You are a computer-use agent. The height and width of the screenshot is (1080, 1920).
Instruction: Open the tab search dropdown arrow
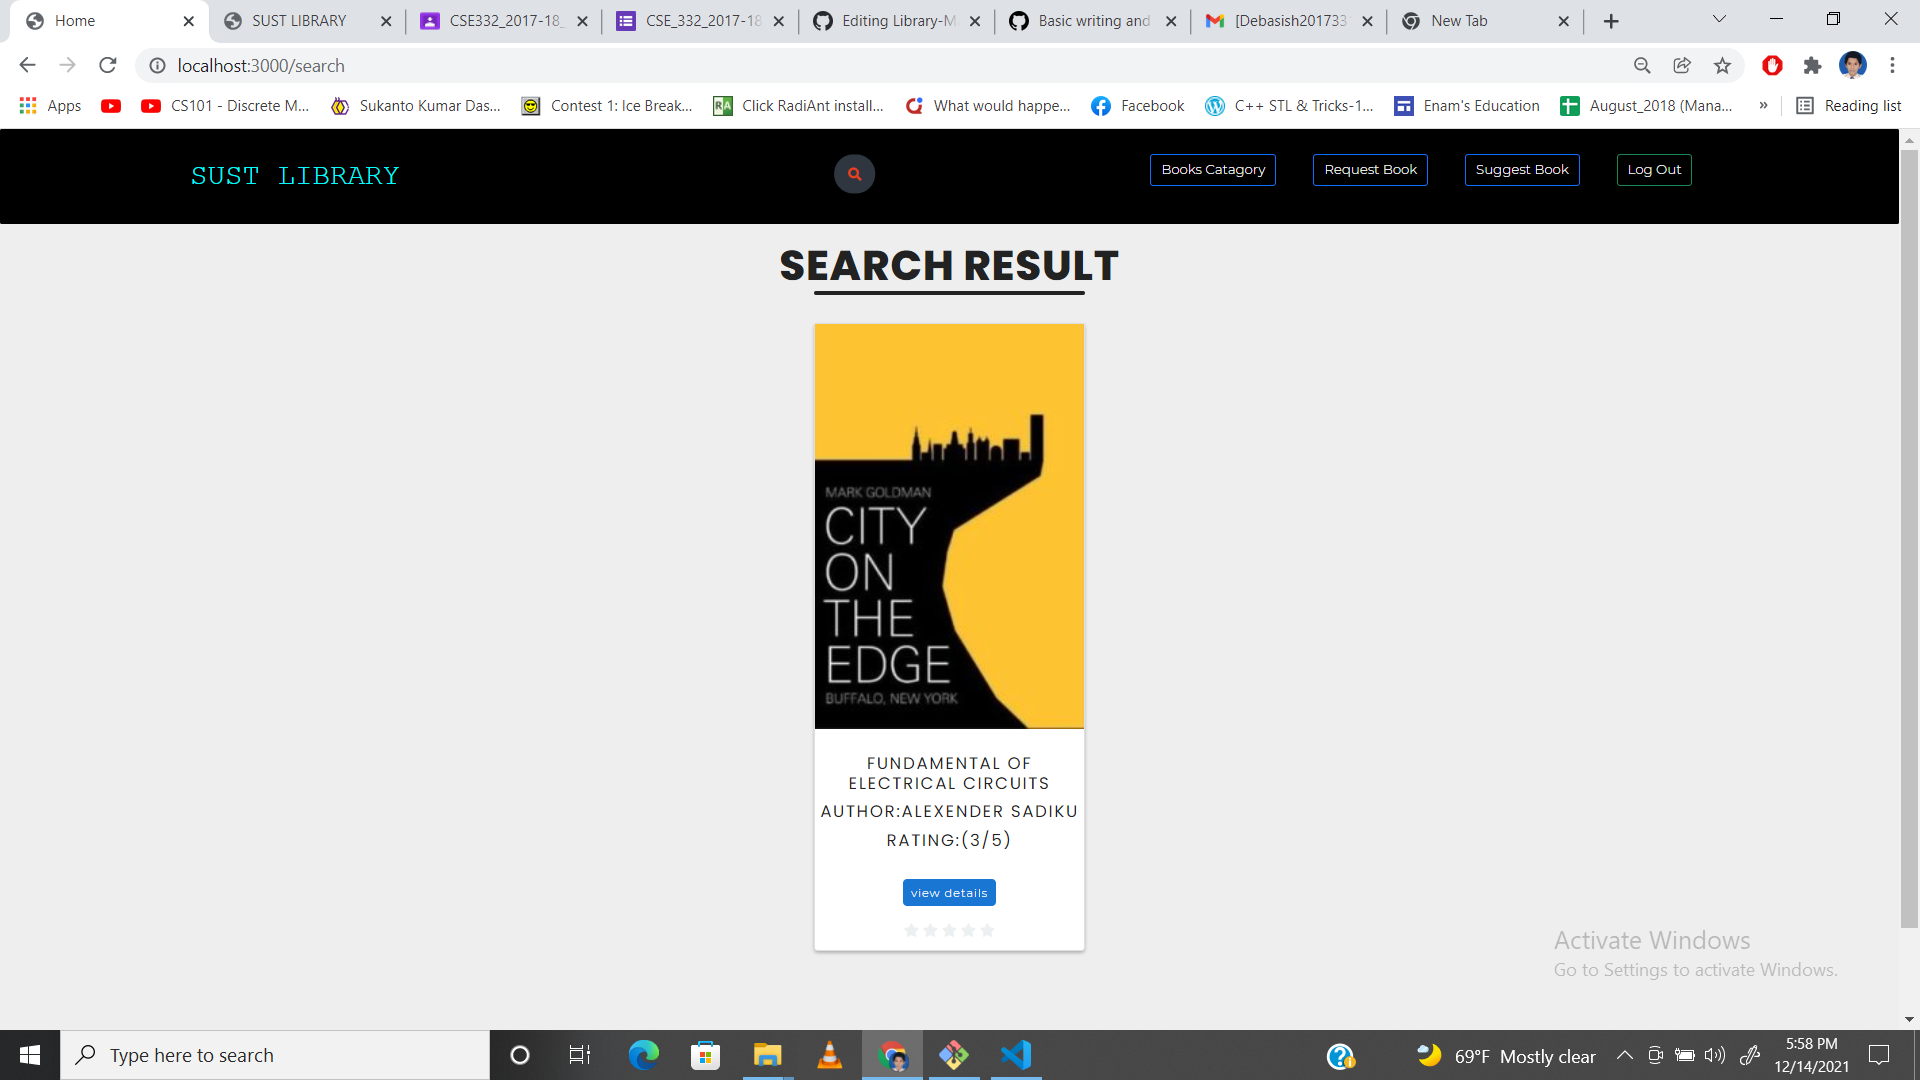(1719, 20)
